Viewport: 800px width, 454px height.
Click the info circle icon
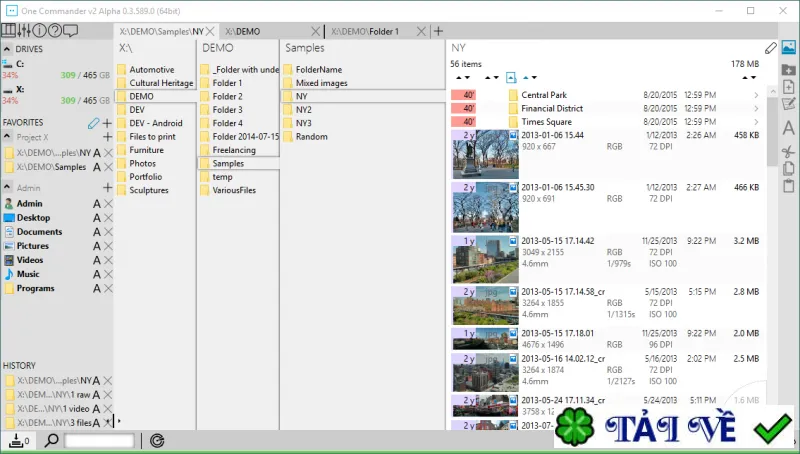click(39, 31)
